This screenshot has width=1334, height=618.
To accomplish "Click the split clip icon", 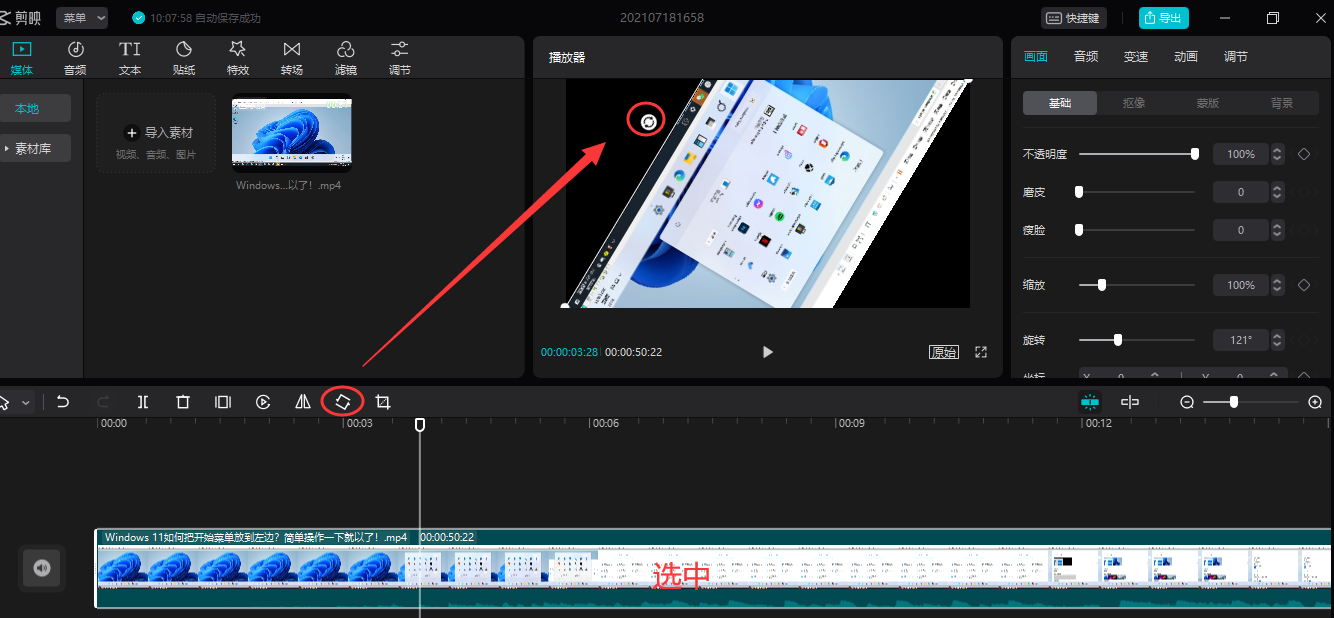I will tap(143, 402).
